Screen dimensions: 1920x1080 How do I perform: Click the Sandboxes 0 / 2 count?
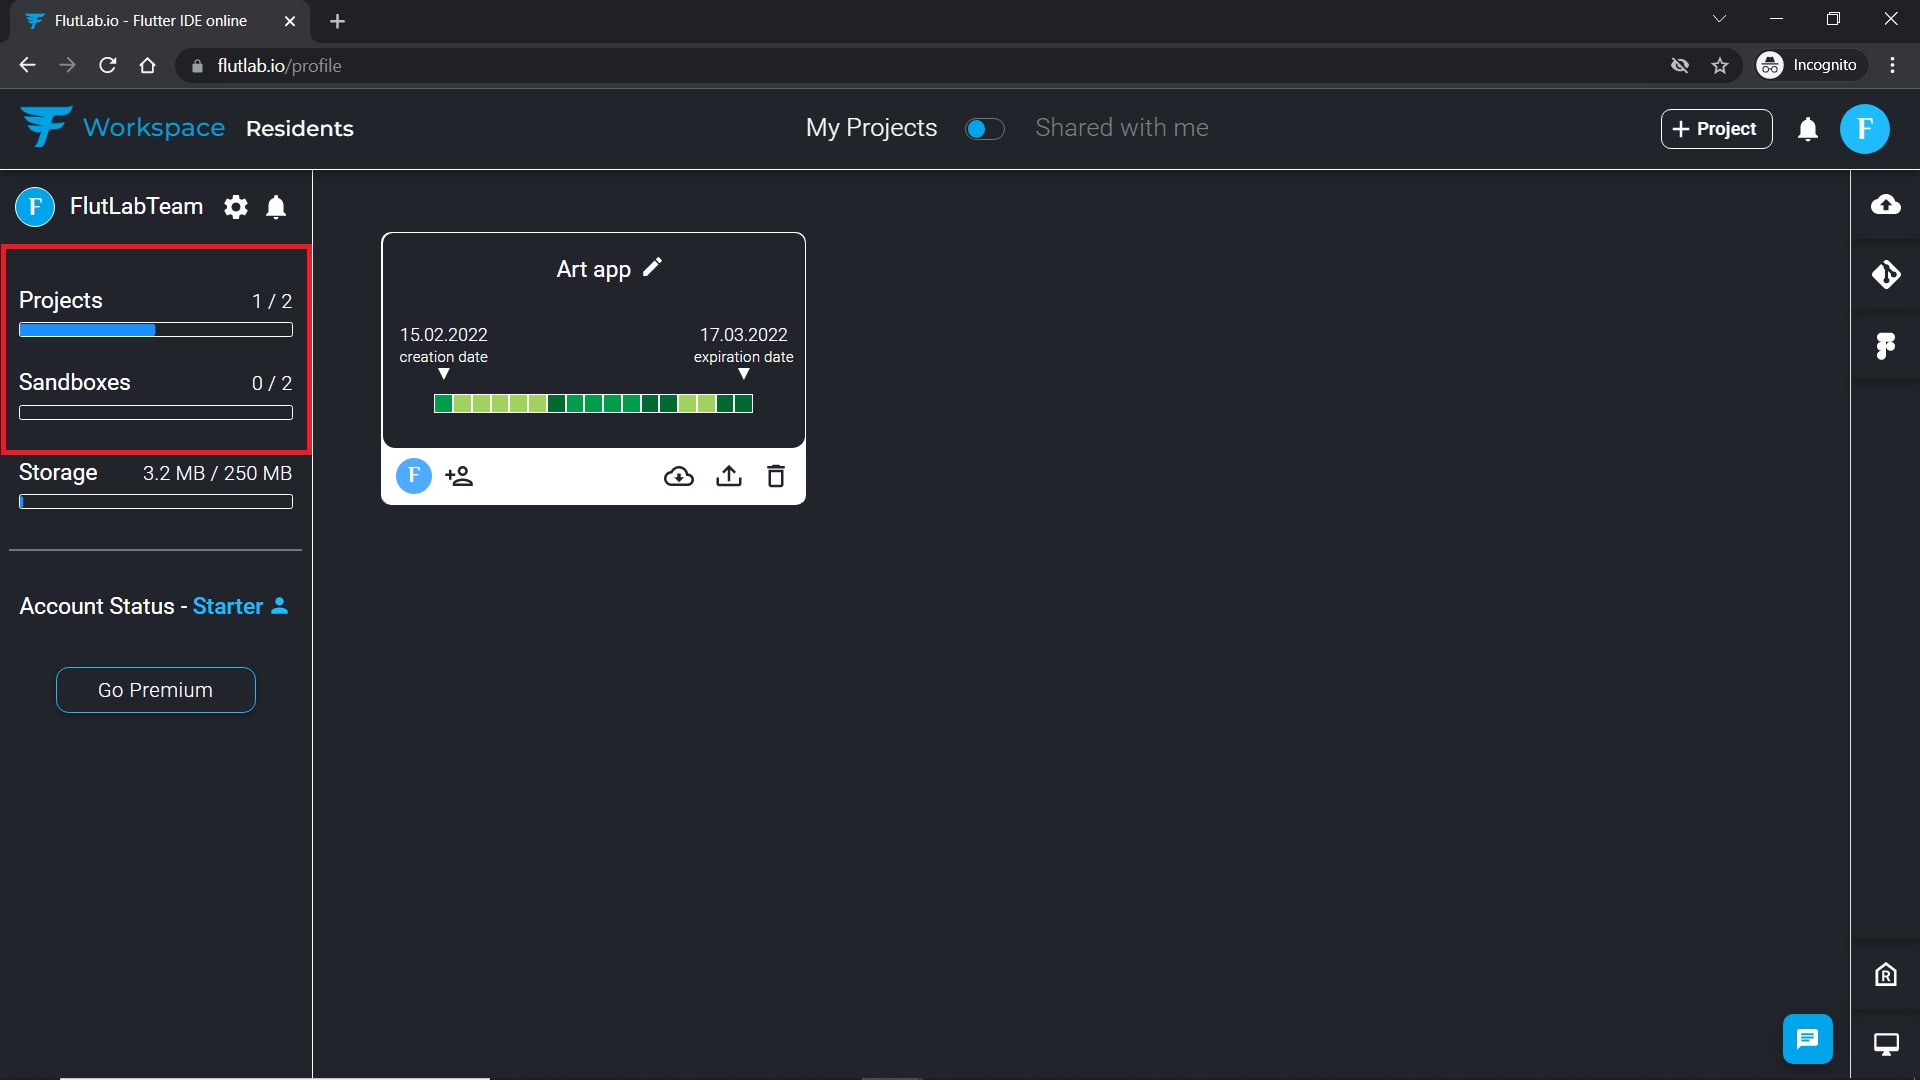[272, 383]
